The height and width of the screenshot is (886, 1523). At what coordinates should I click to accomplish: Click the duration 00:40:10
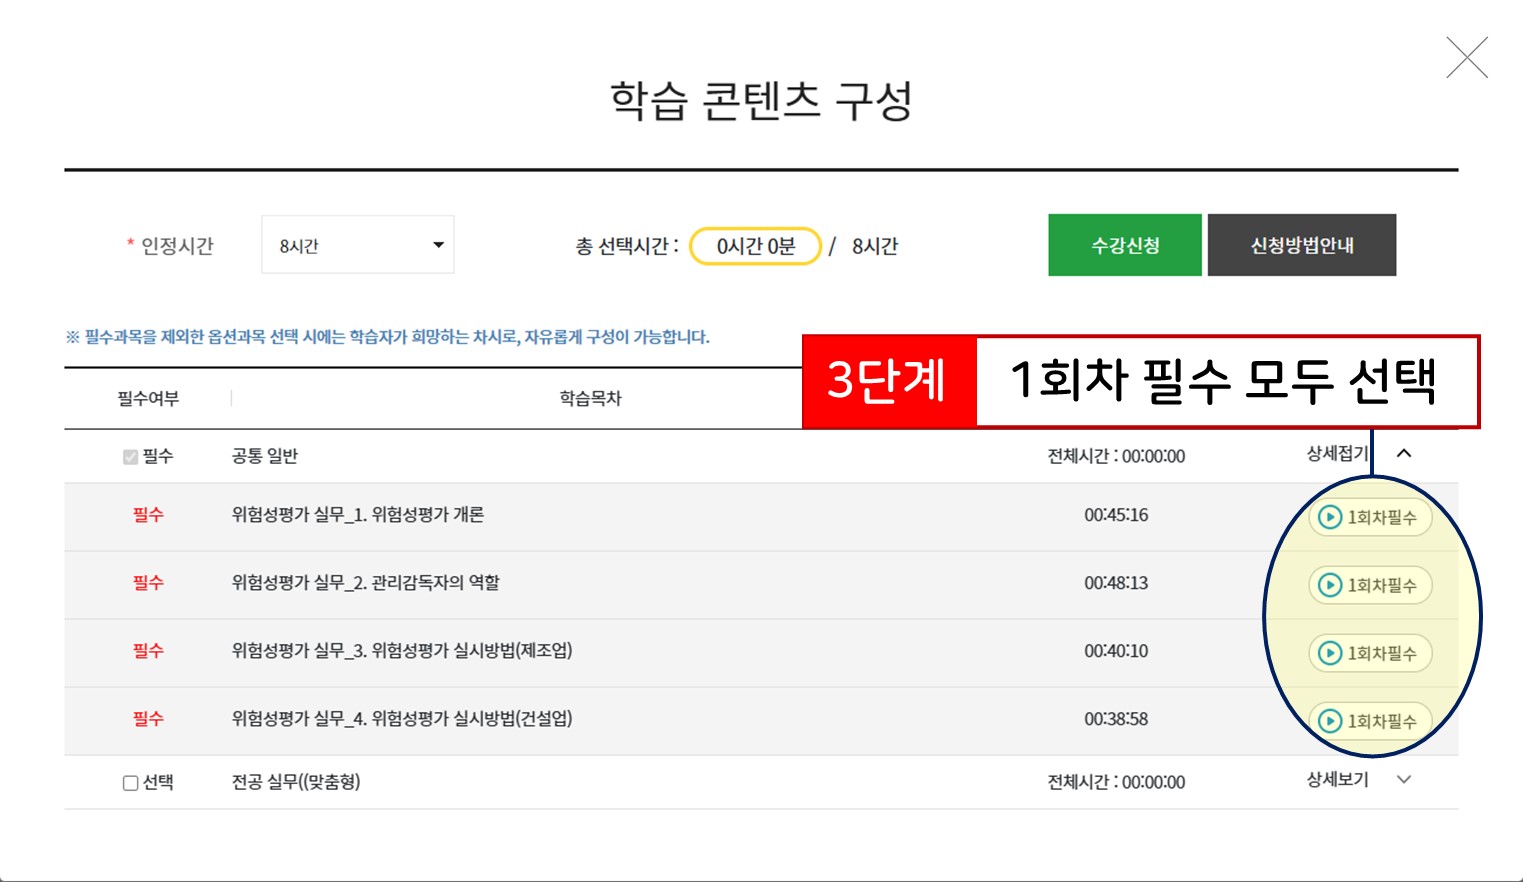[1116, 651]
